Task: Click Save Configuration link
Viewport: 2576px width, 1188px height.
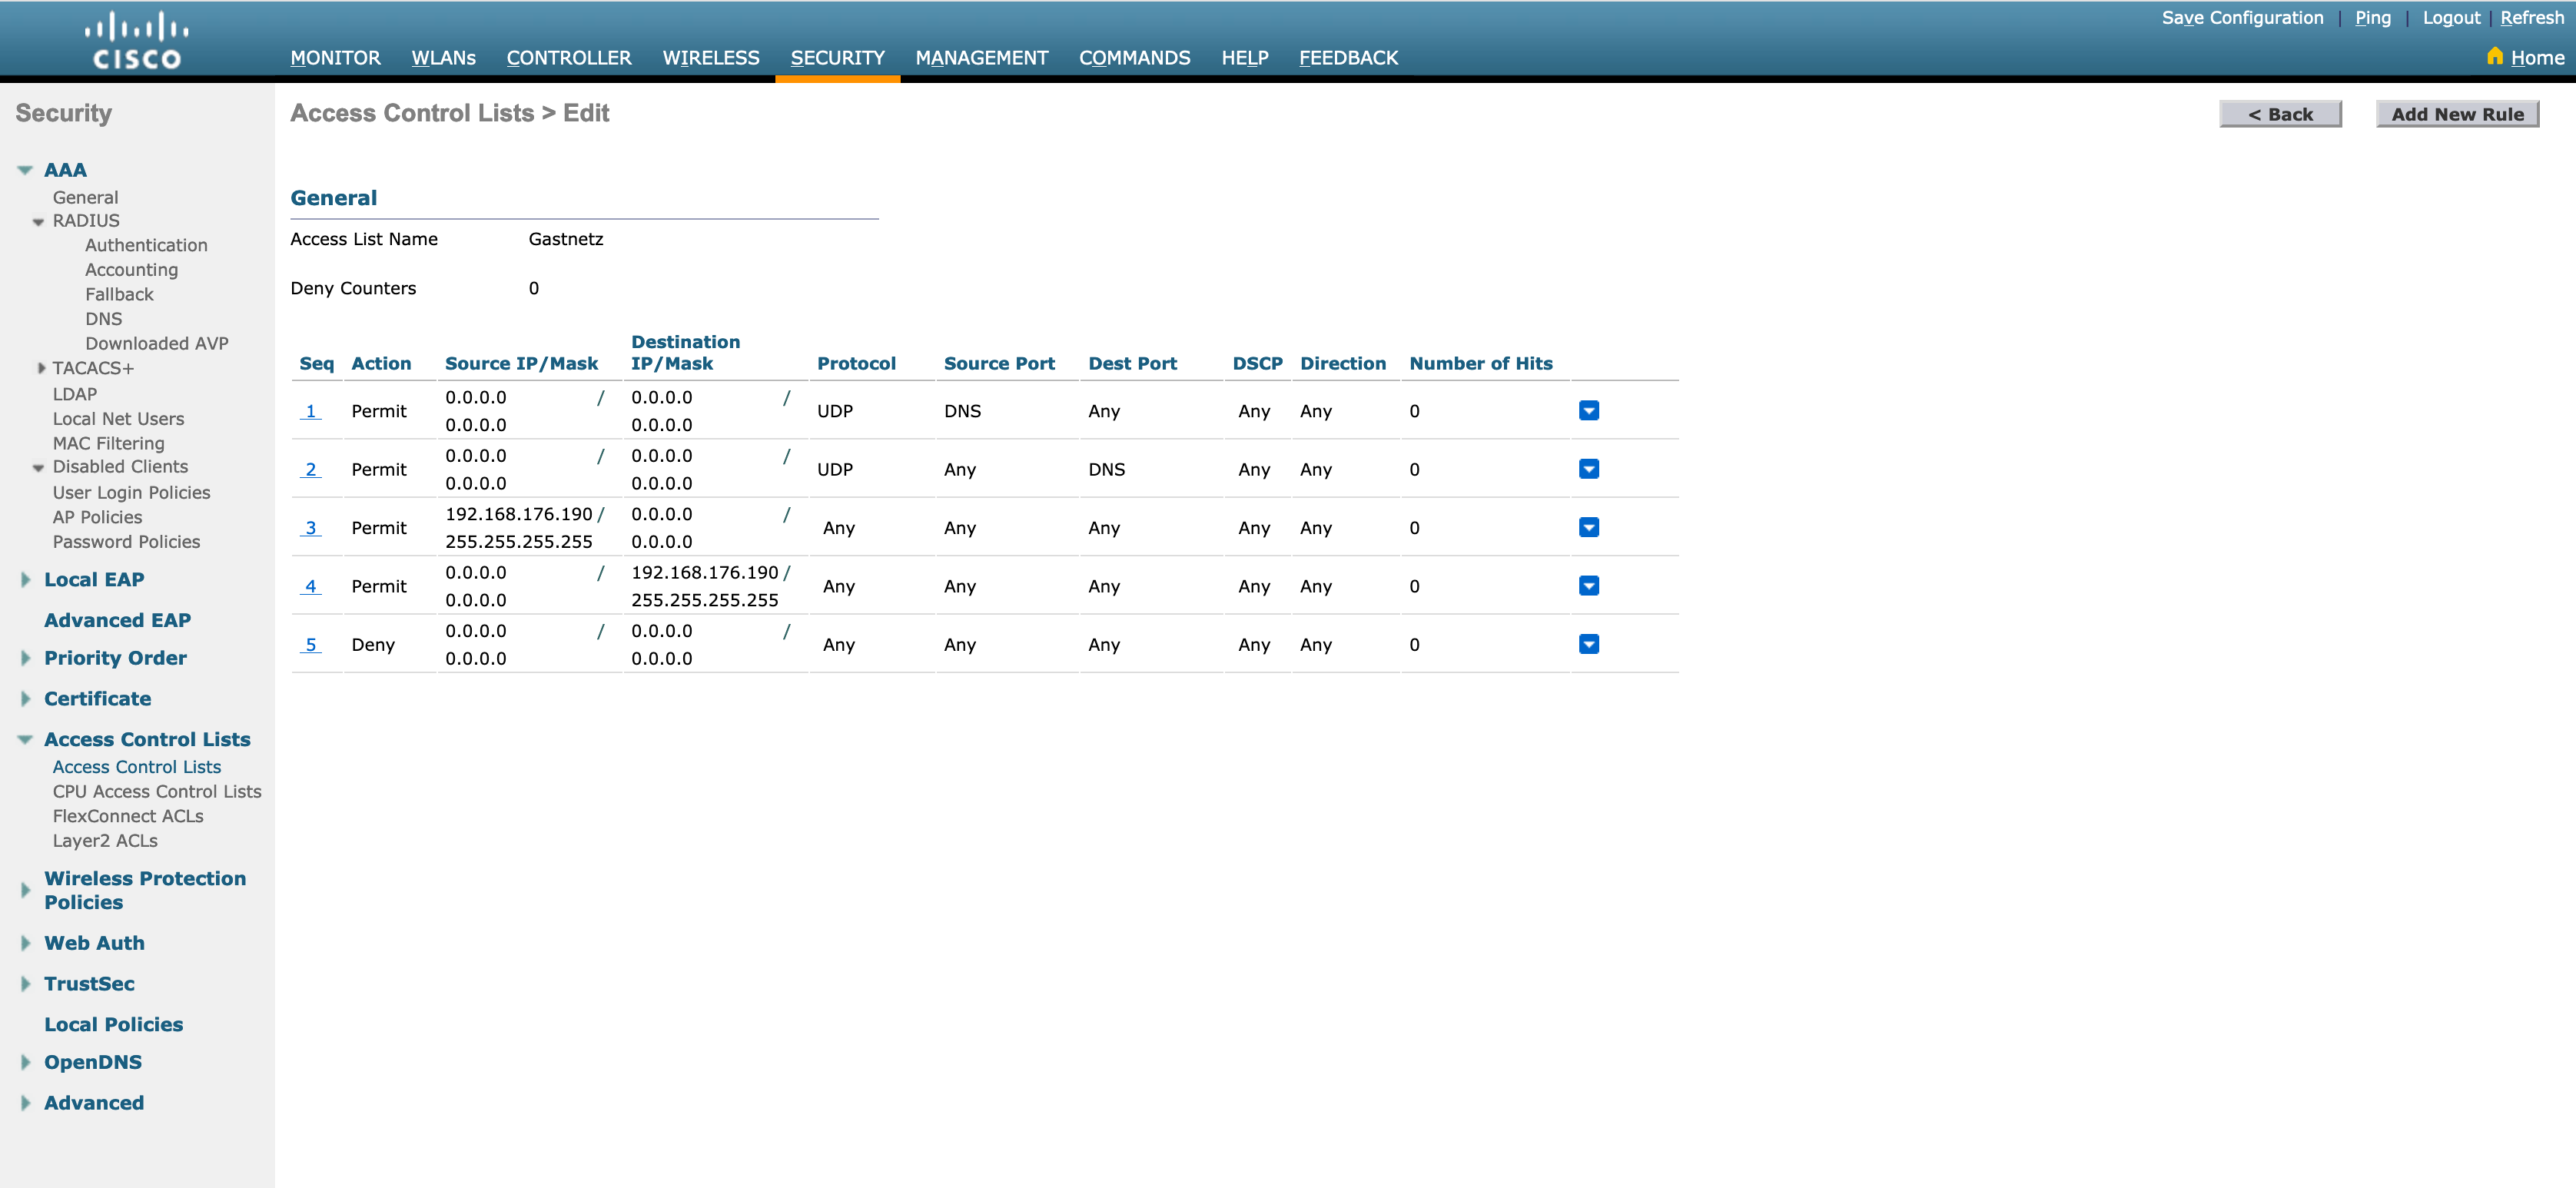Action: click(x=2242, y=18)
